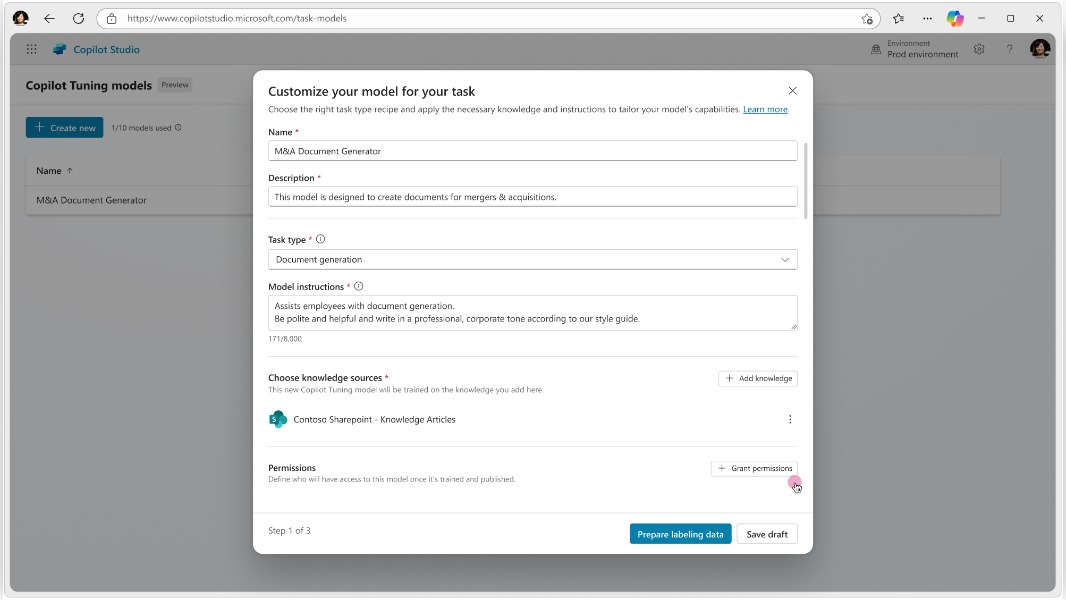Viewport: 1066px width, 600px height.
Task: Click the Prepare labeling data button
Action: click(680, 534)
